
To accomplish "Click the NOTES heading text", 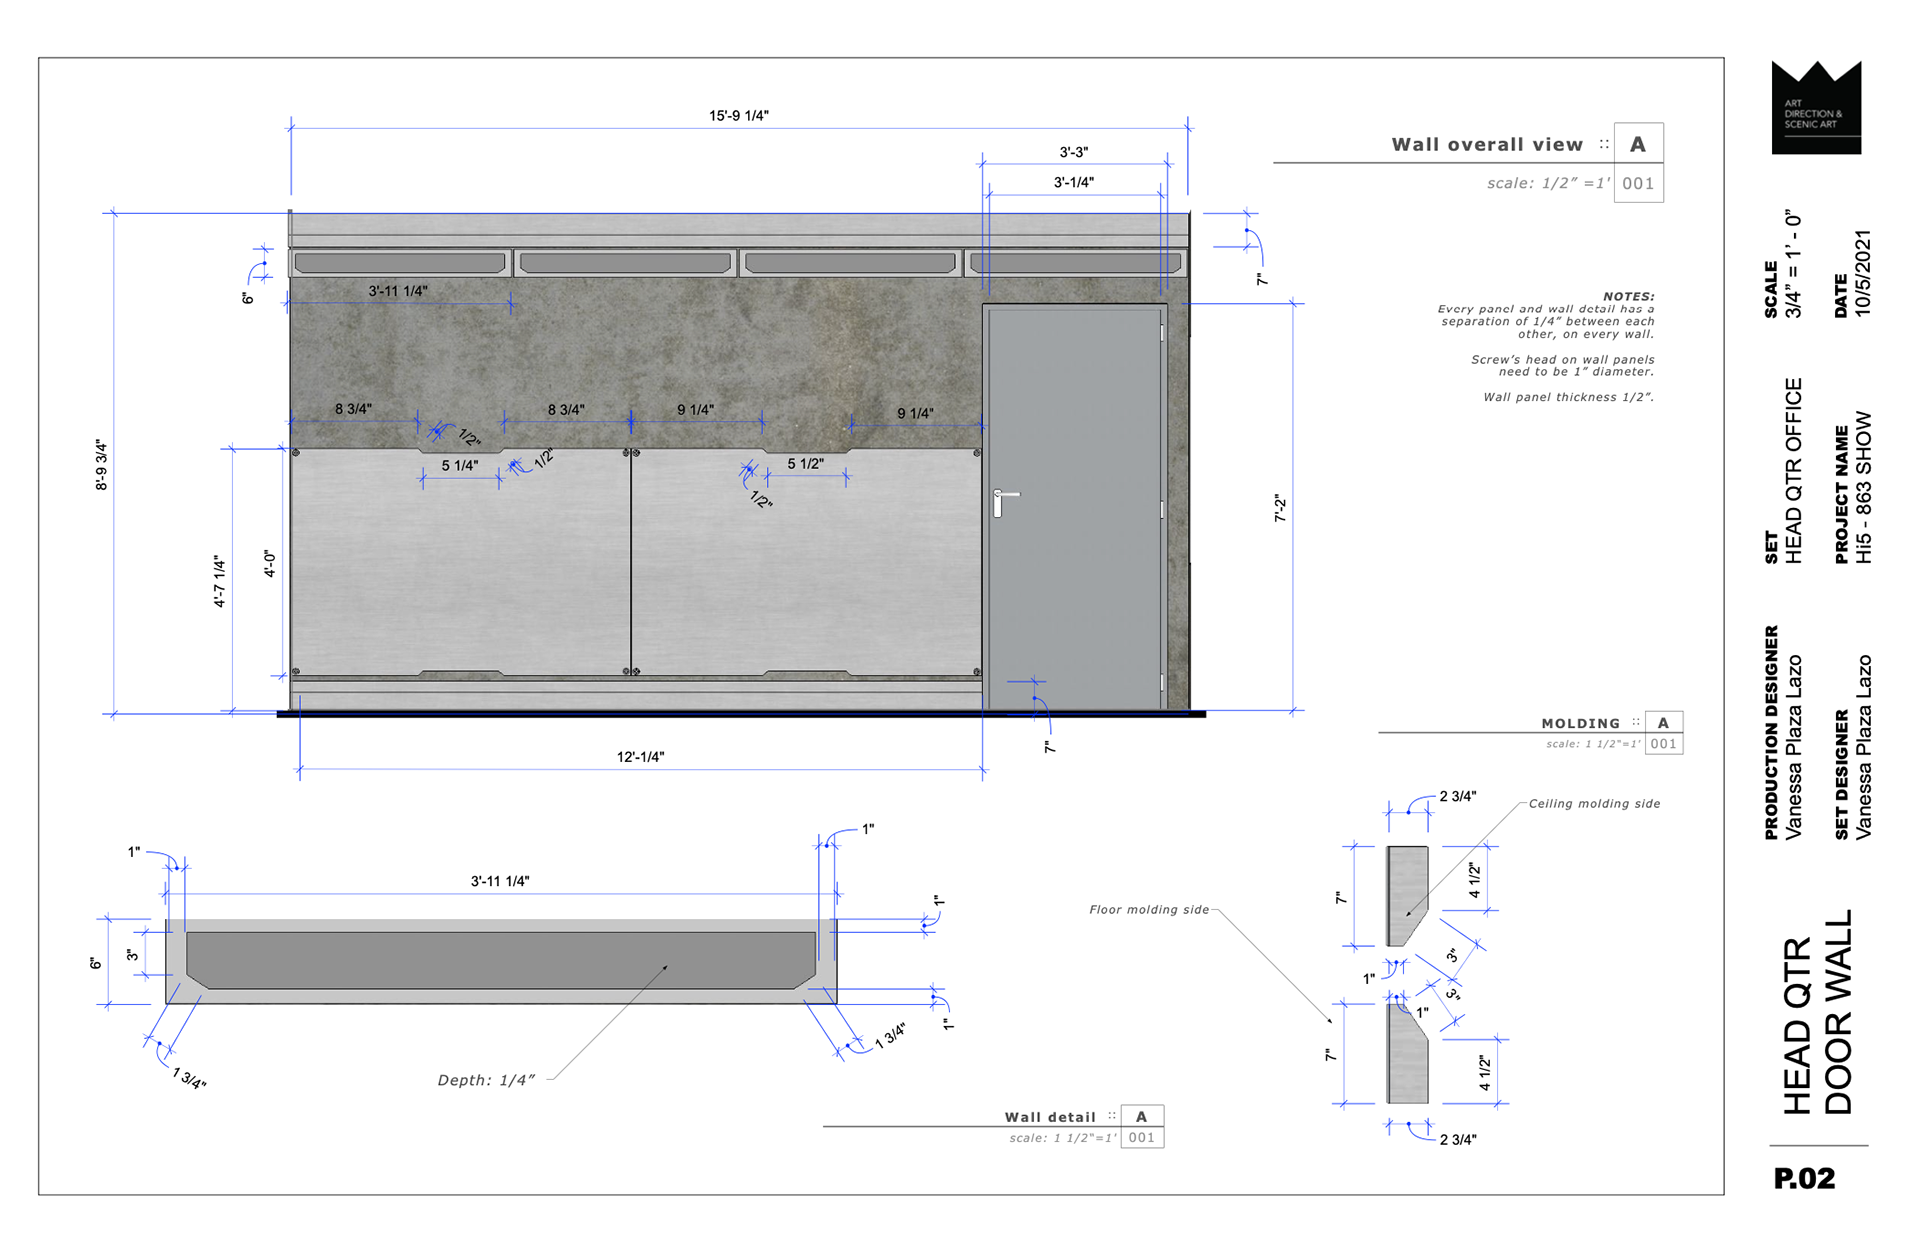I will 1628,297.
